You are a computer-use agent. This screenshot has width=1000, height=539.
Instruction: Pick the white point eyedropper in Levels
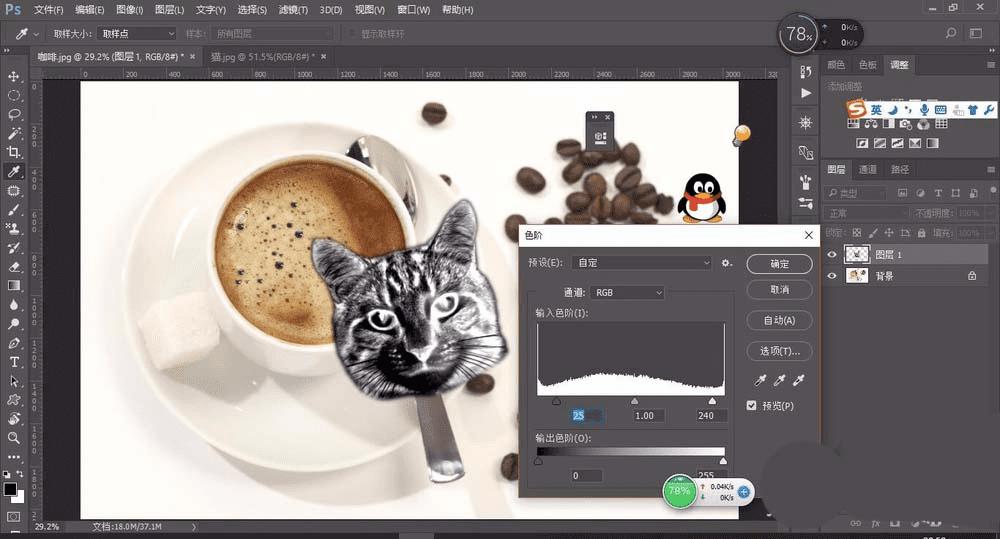pos(798,381)
